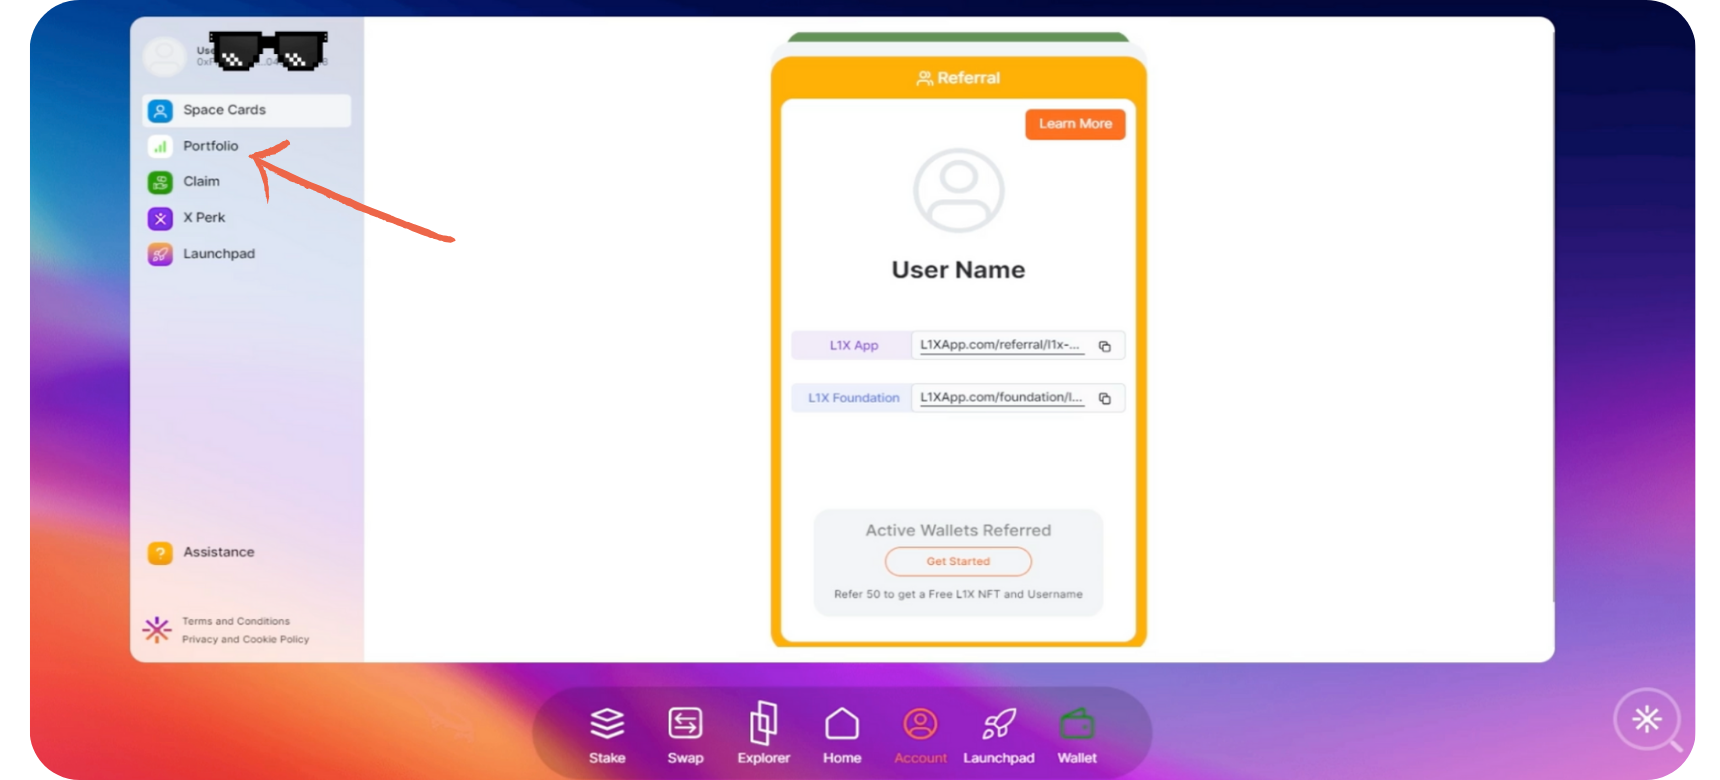
Task: Click the green Claim icon
Action: tap(160, 183)
